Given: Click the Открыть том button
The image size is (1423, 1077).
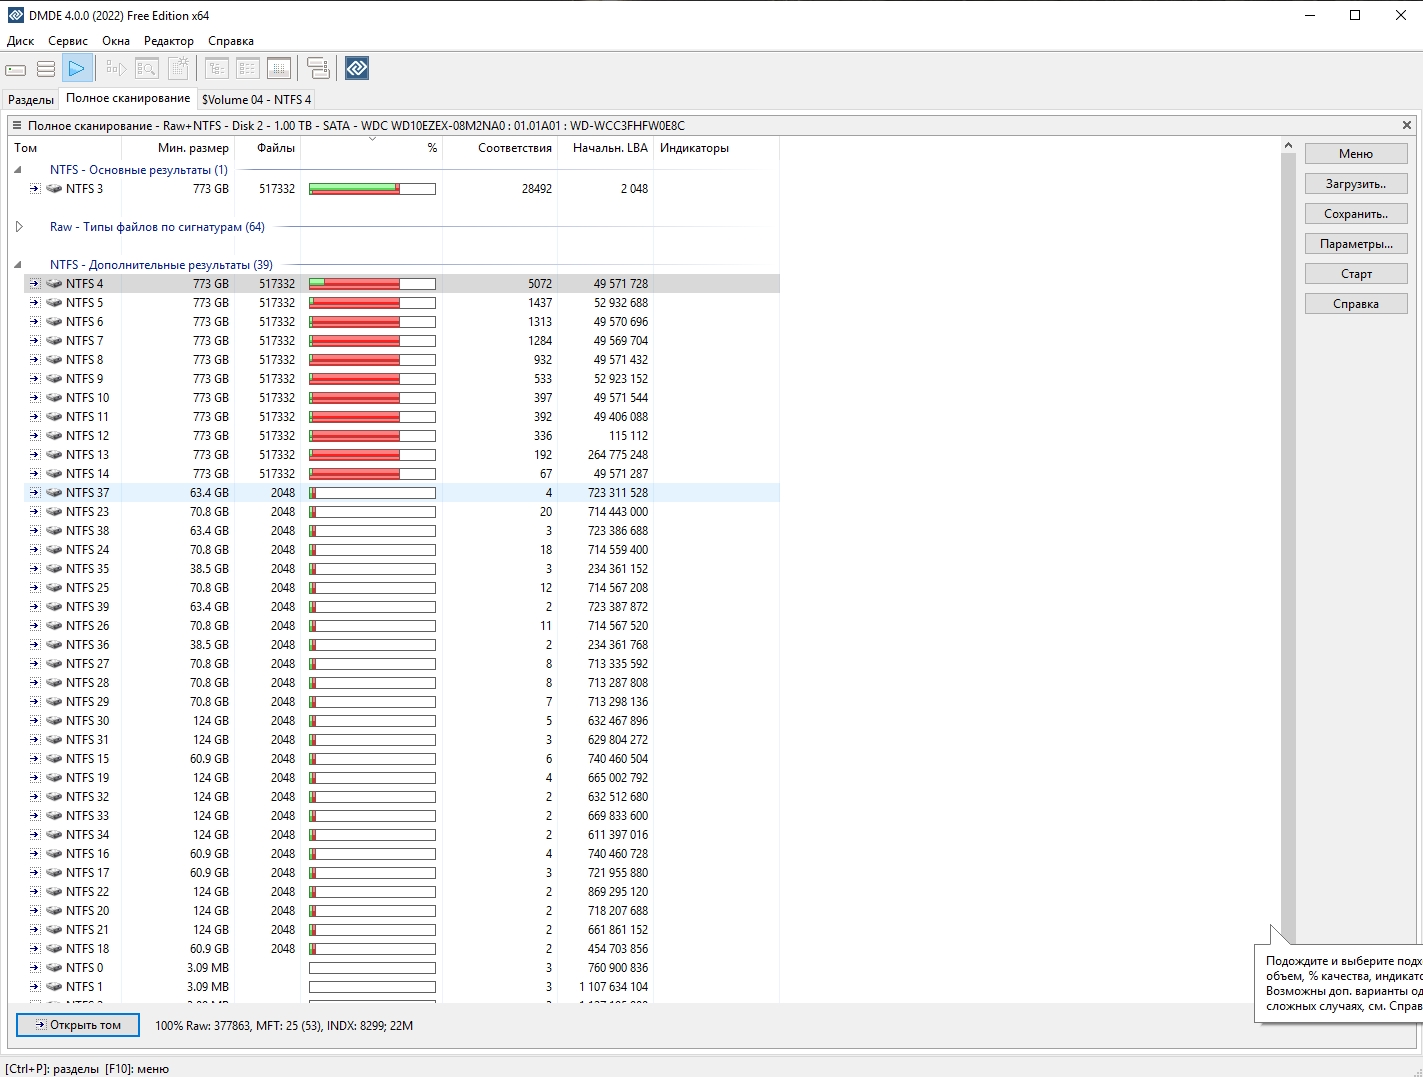Looking at the screenshot, I should (x=77, y=1025).
